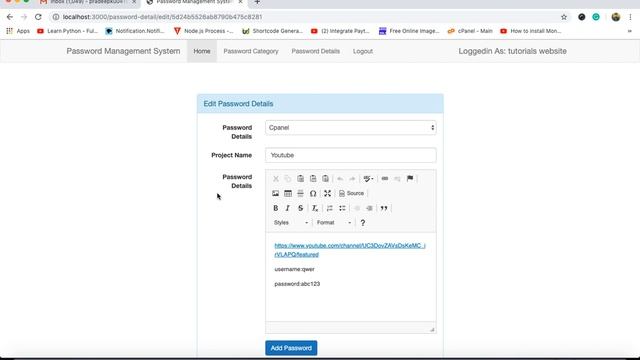Image resolution: width=640 pixels, height=360 pixels.
Task: Open Free Online Image bookmark
Action: pos(409,31)
